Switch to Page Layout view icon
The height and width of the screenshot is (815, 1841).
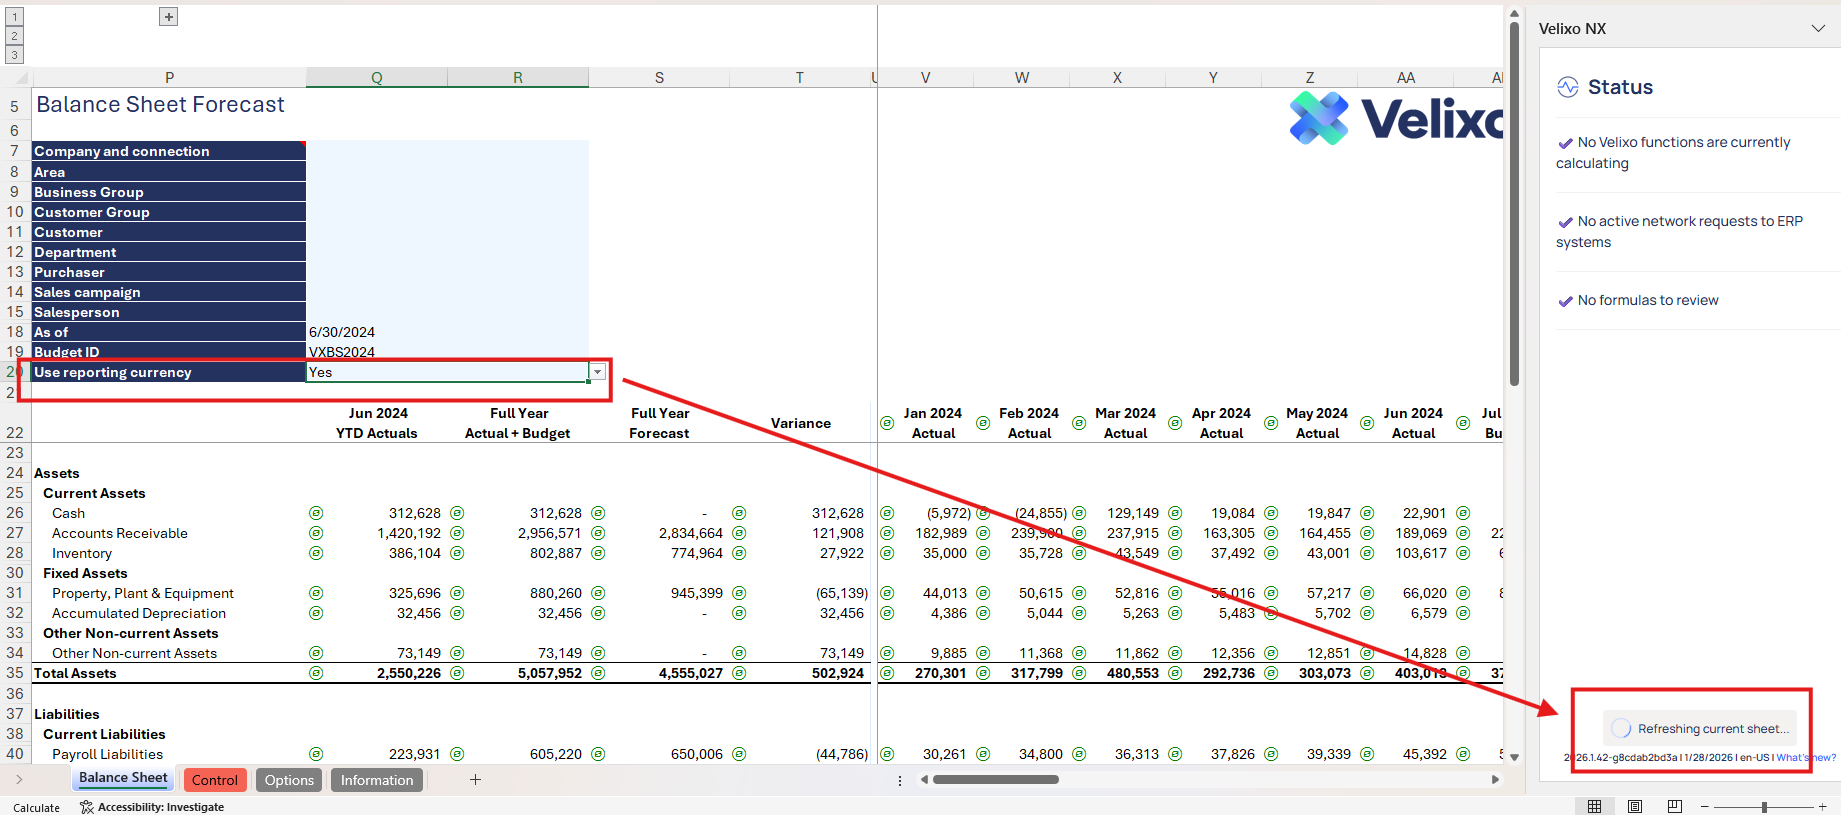point(1634,806)
